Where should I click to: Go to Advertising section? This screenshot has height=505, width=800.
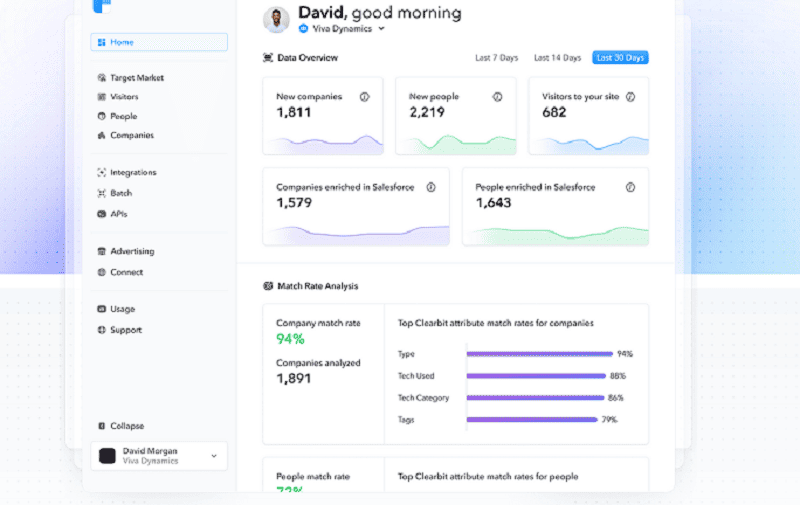pos(132,251)
